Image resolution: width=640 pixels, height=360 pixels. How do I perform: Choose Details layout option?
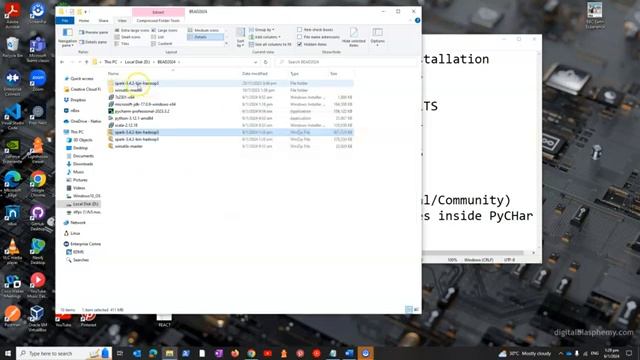[x=205, y=37]
